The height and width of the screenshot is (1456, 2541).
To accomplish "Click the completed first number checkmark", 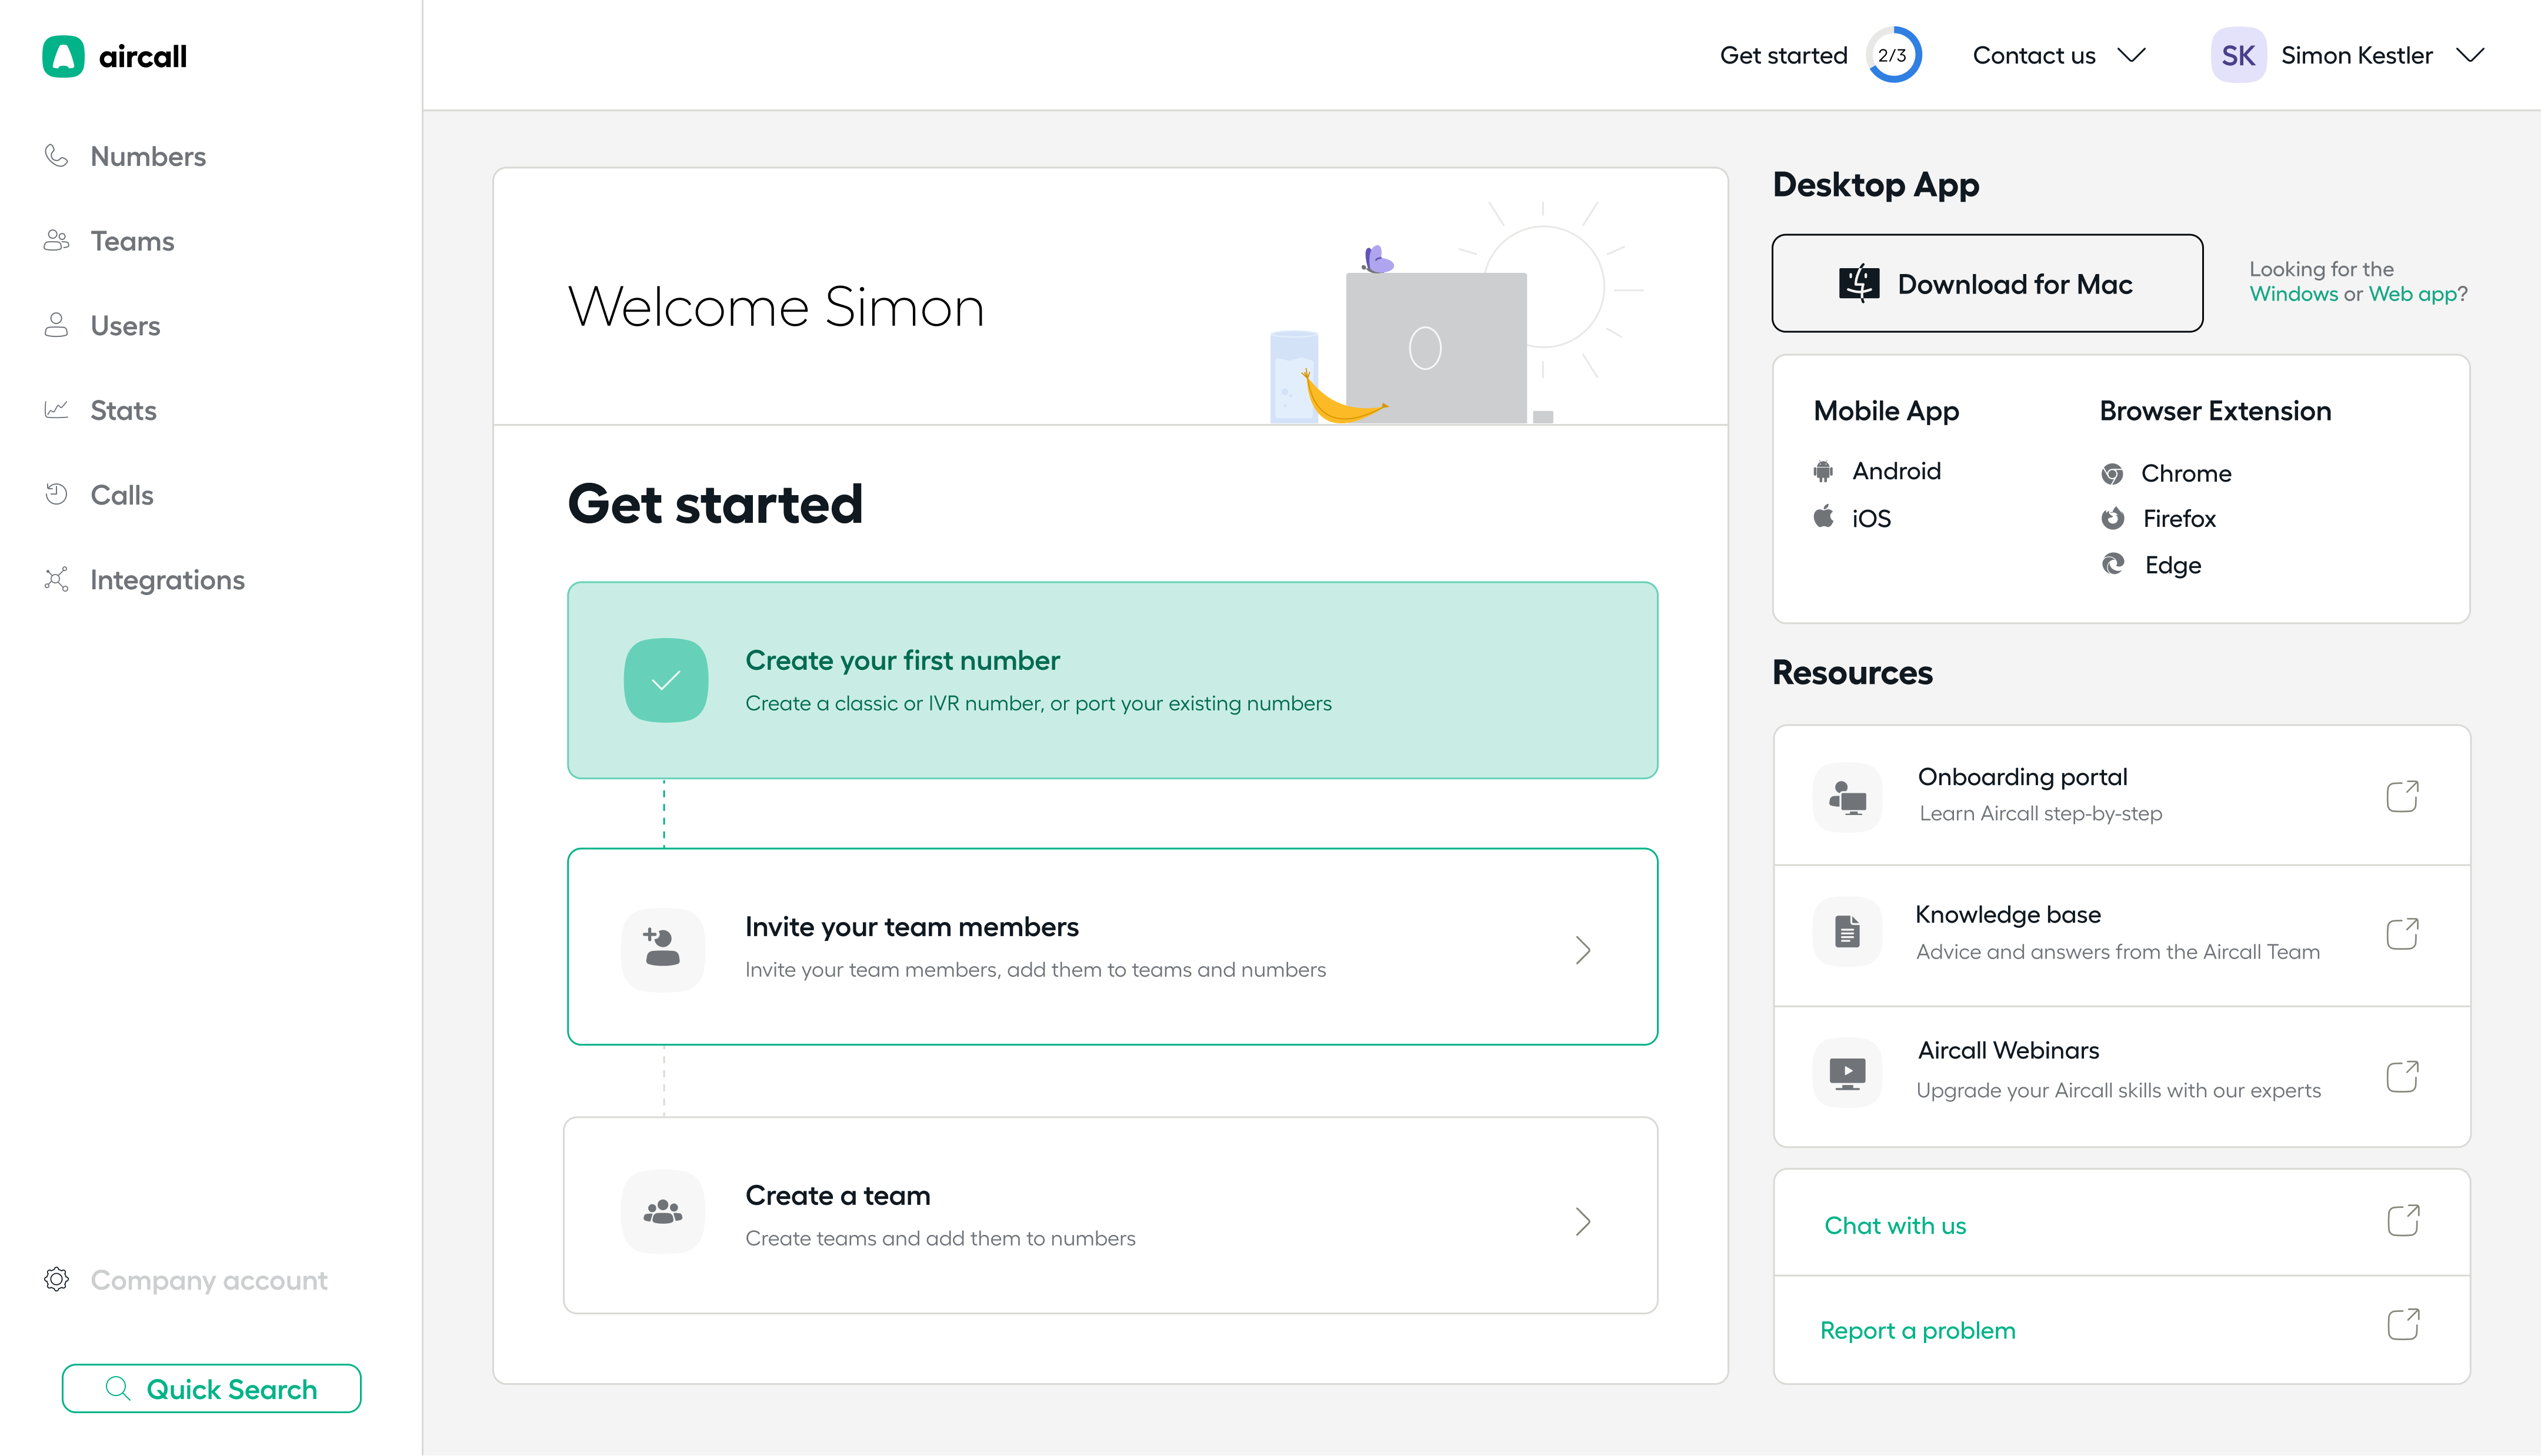I will point(665,680).
